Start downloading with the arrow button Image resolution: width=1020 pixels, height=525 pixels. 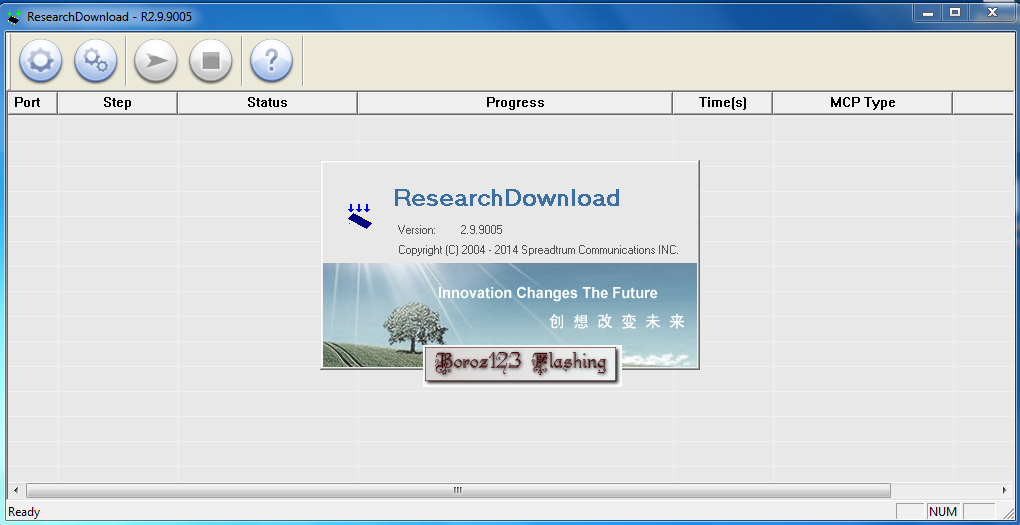(155, 61)
